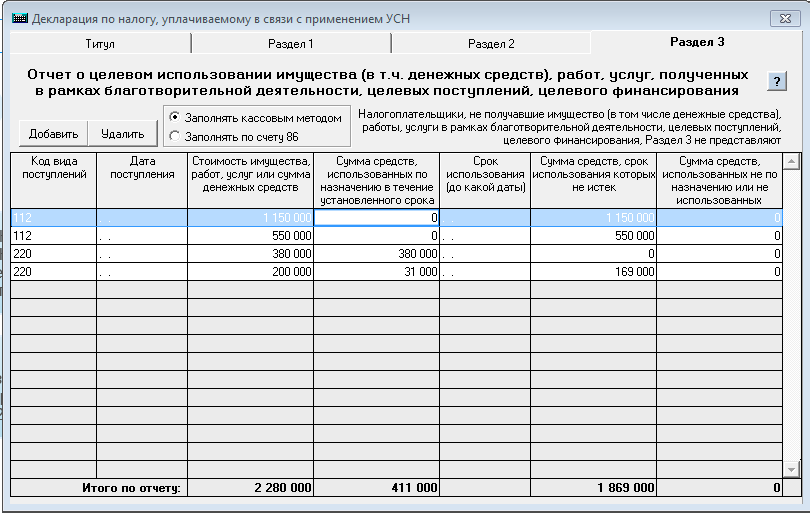Click the table scrollbar down arrow

[792, 469]
